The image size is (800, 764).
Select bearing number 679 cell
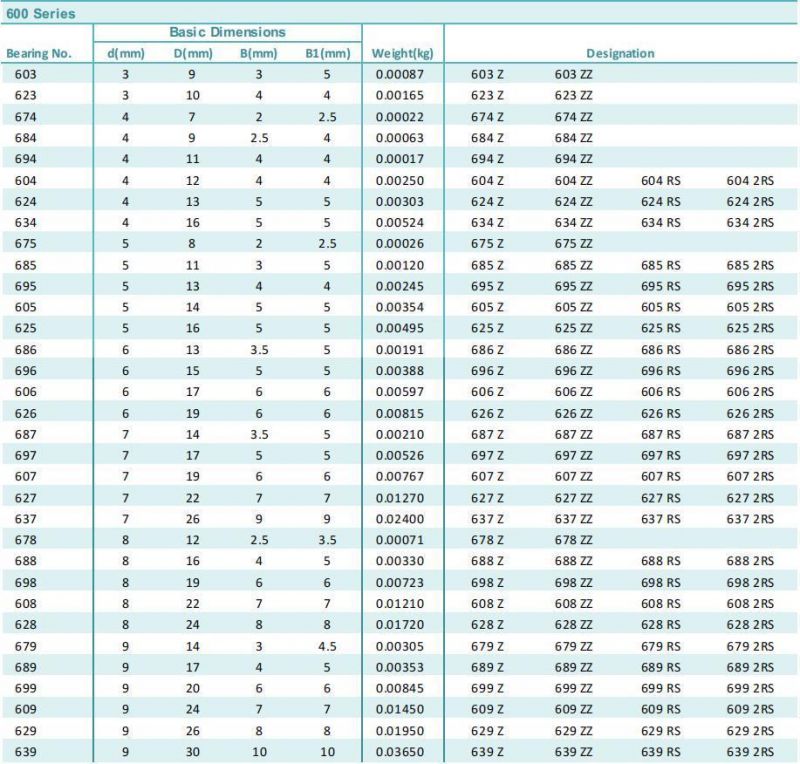(x=26, y=647)
